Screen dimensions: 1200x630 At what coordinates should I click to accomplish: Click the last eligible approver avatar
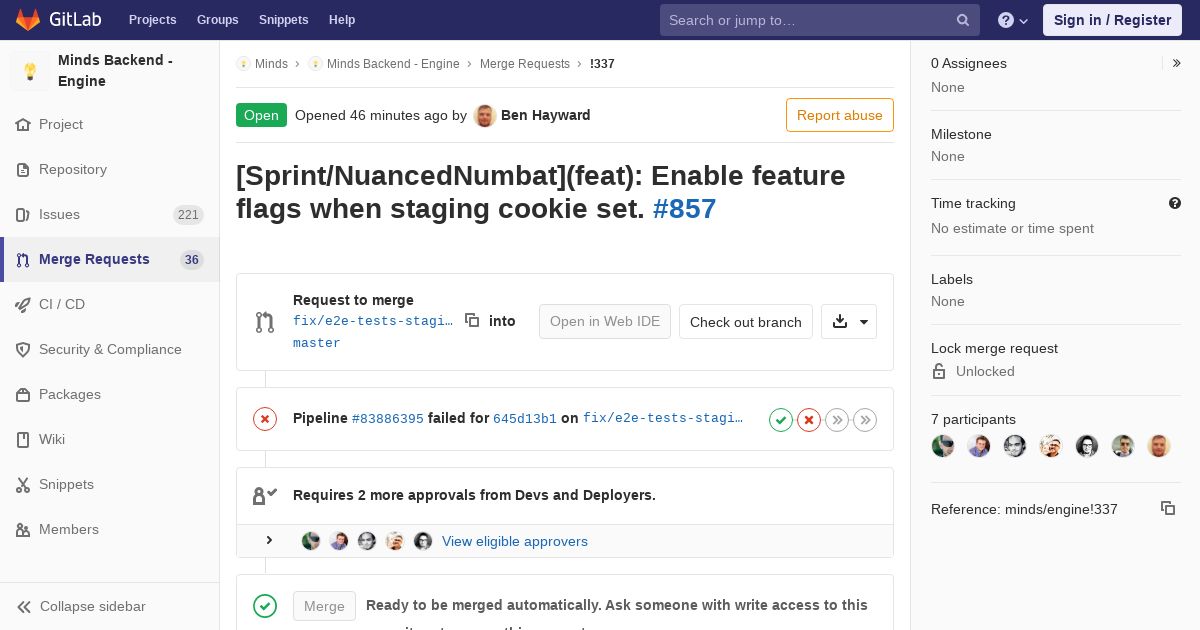[x=423, y=541]
